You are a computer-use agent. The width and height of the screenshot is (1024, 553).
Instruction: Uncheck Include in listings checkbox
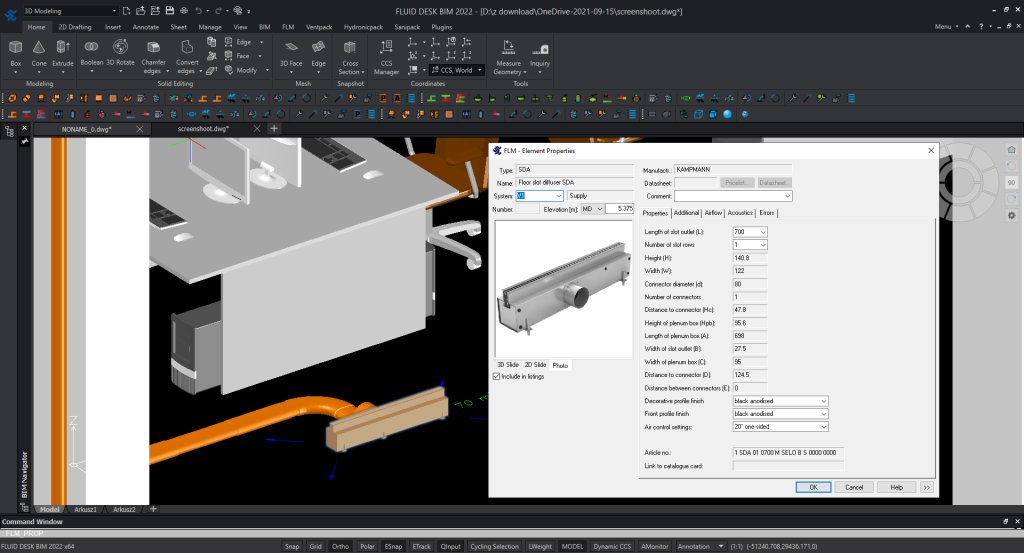point(498,376)
